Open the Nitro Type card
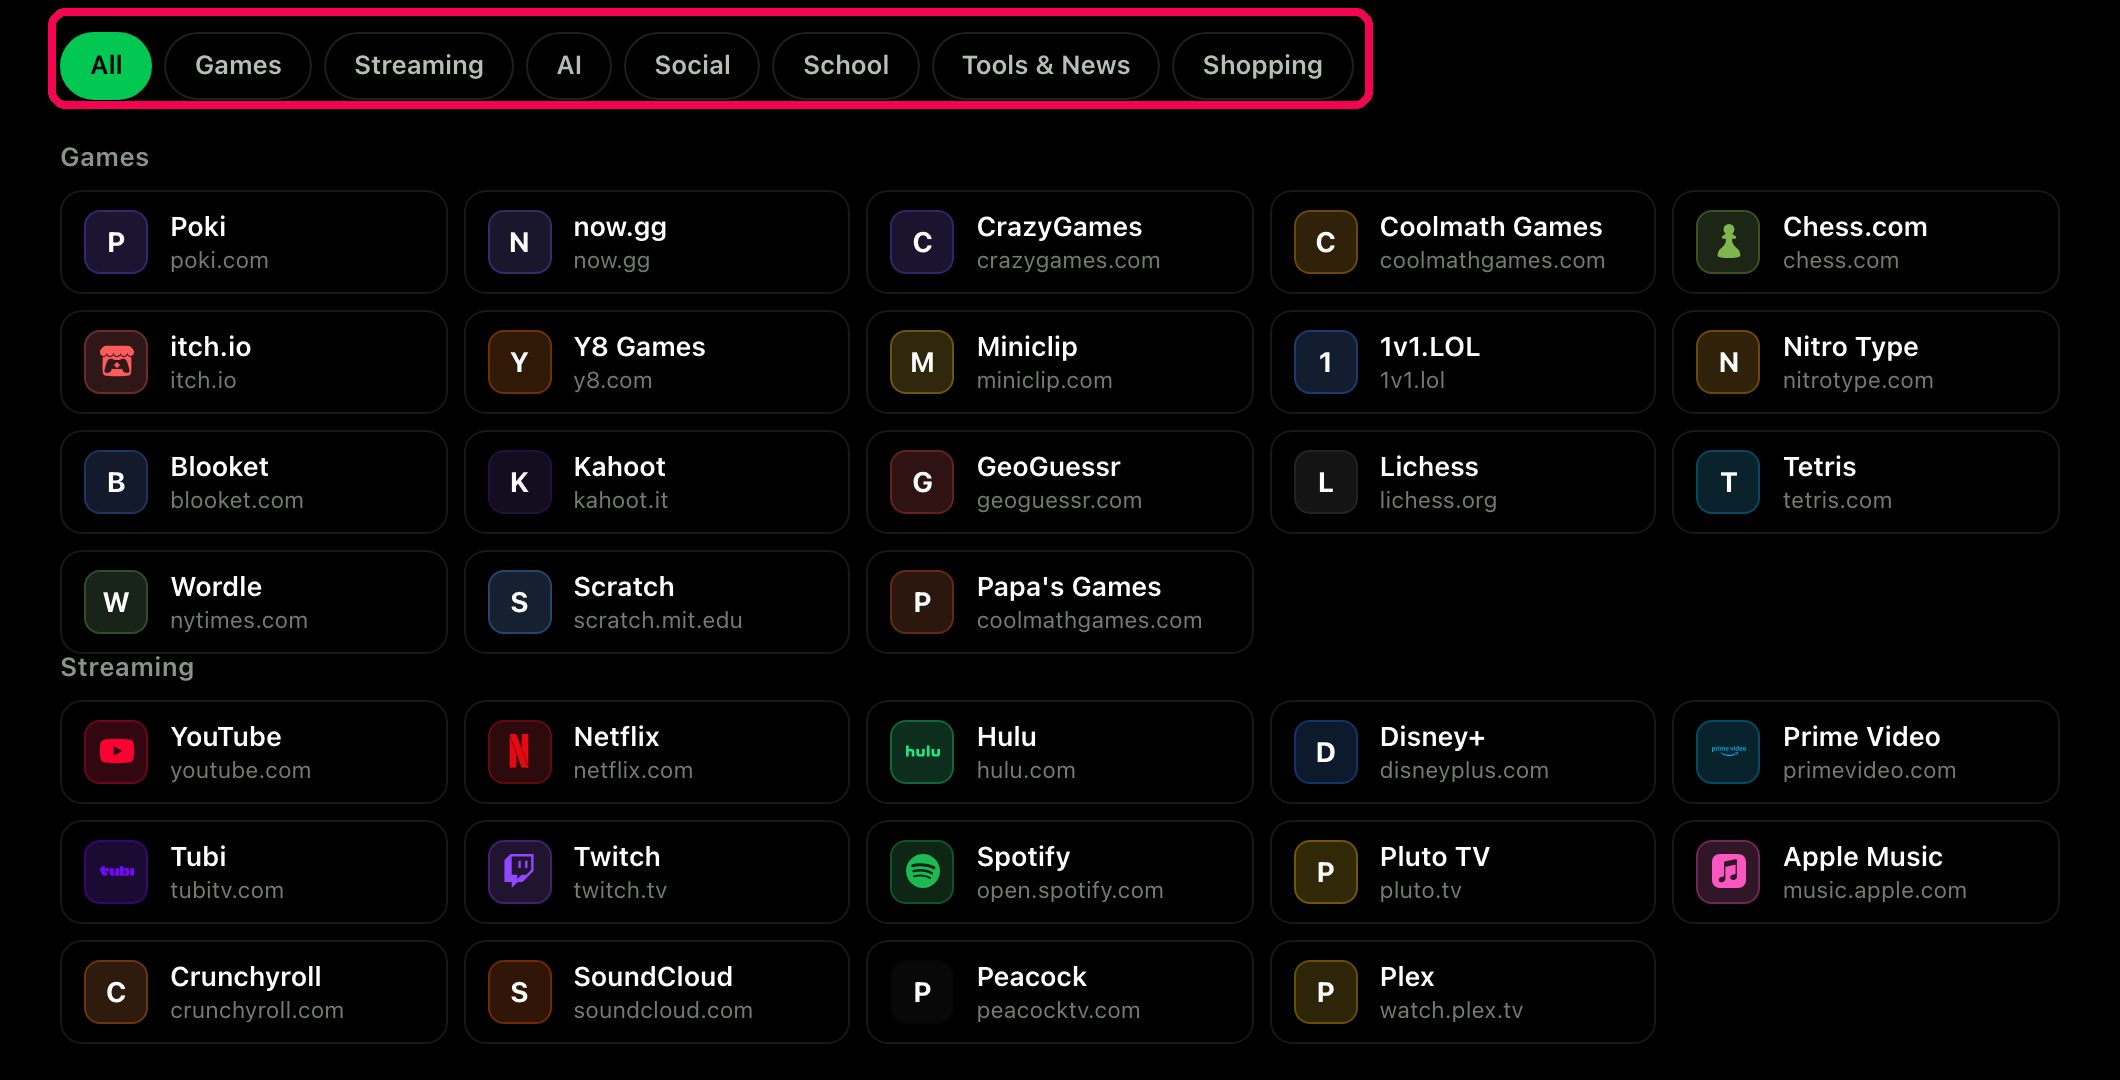Screen dimensions: 2120x1080 click(x=1866, y=362)
